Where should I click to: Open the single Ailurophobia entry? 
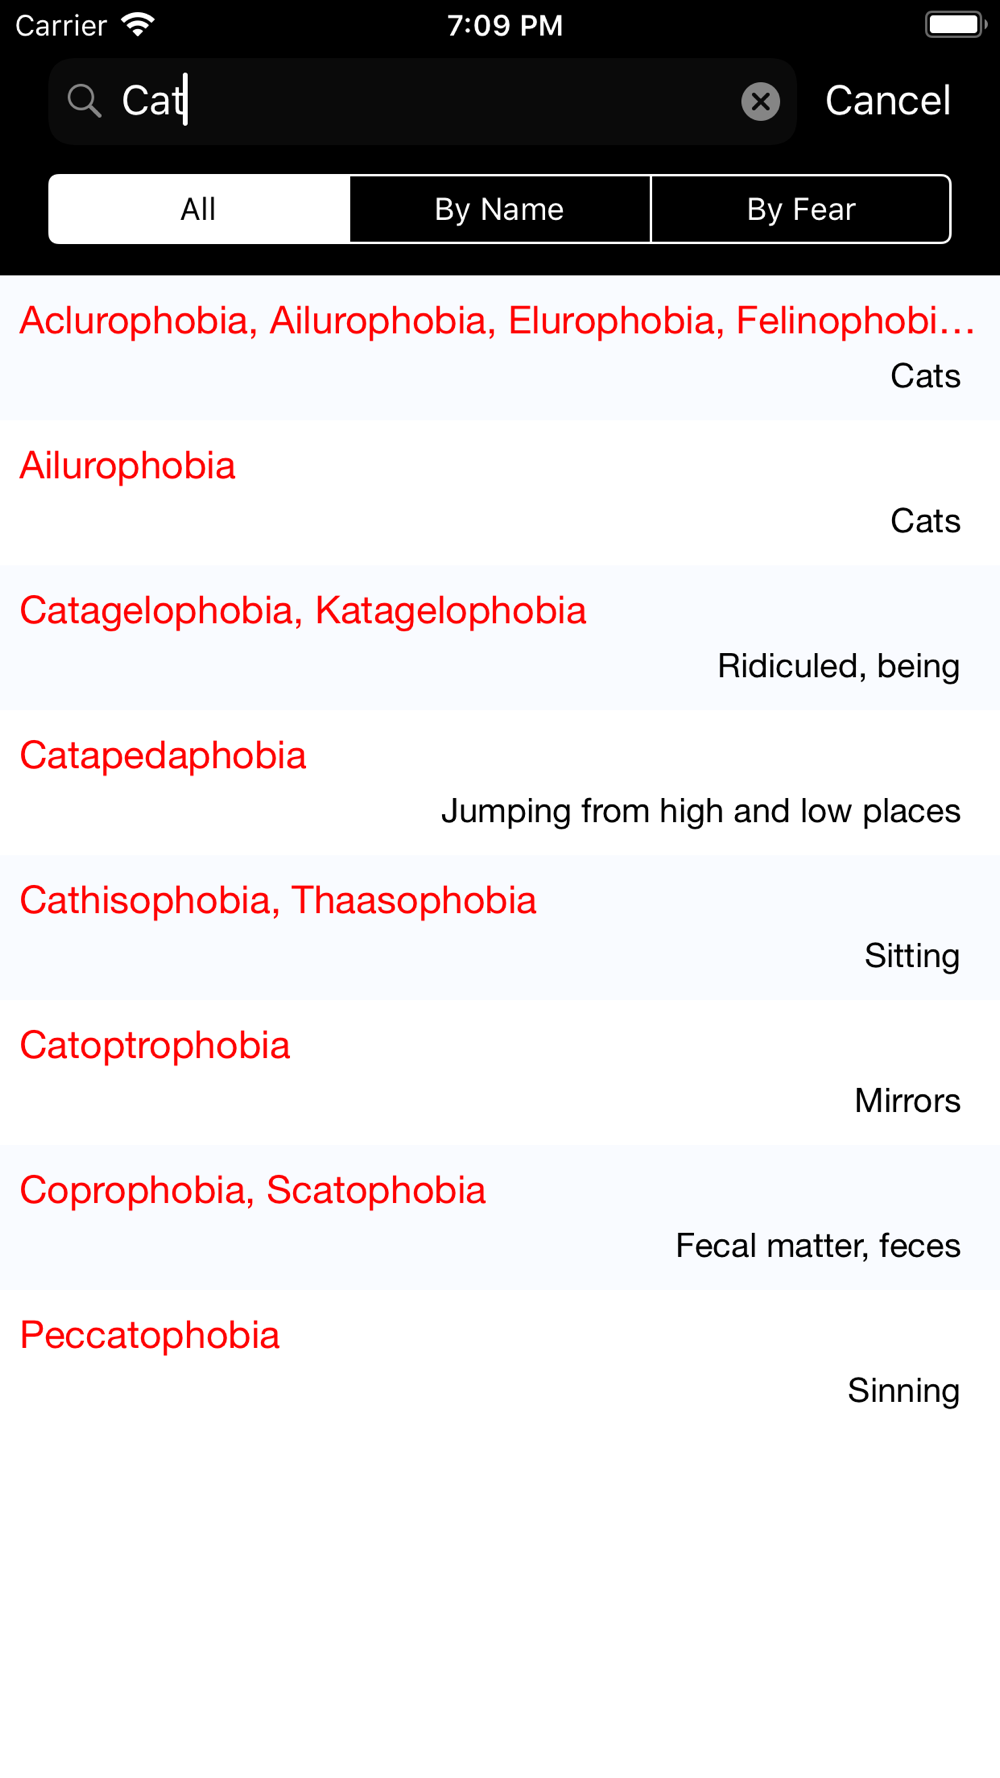click(500, 493)
